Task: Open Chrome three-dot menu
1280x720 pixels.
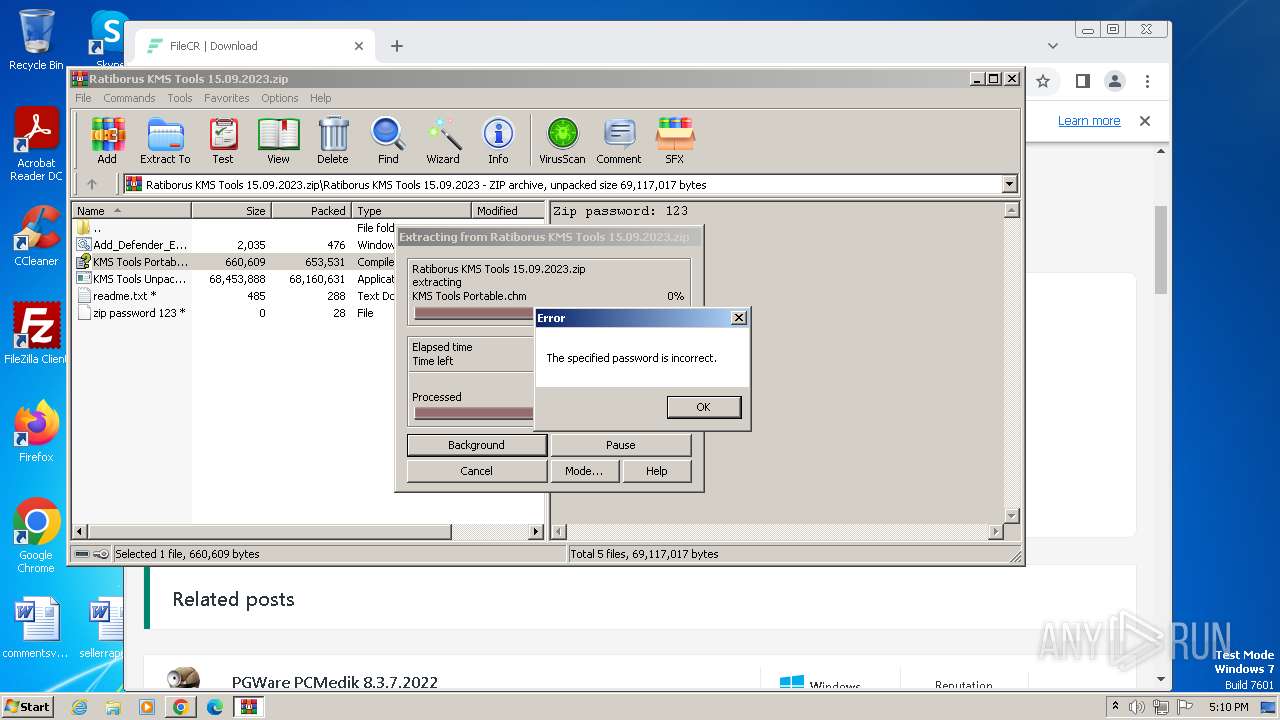Action: click(1147, 81)
